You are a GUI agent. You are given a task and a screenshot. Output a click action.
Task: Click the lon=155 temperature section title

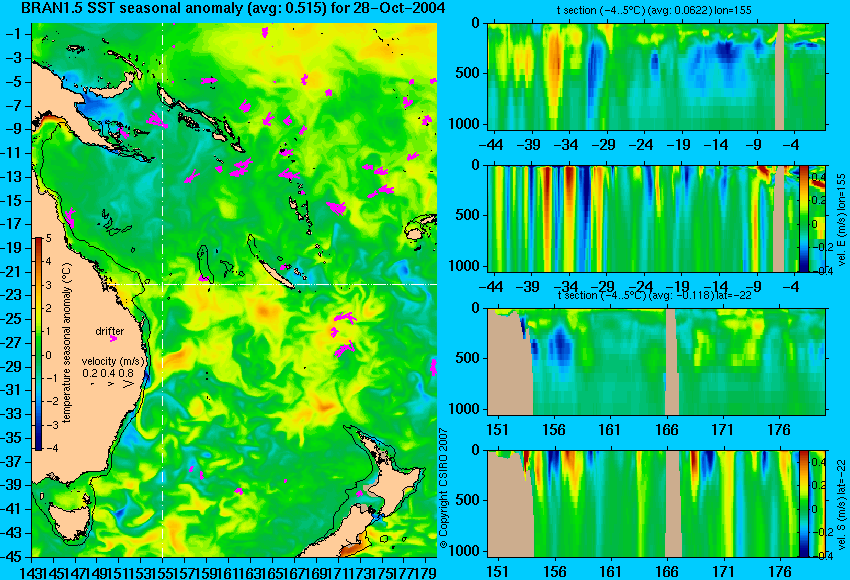[654, 10]
